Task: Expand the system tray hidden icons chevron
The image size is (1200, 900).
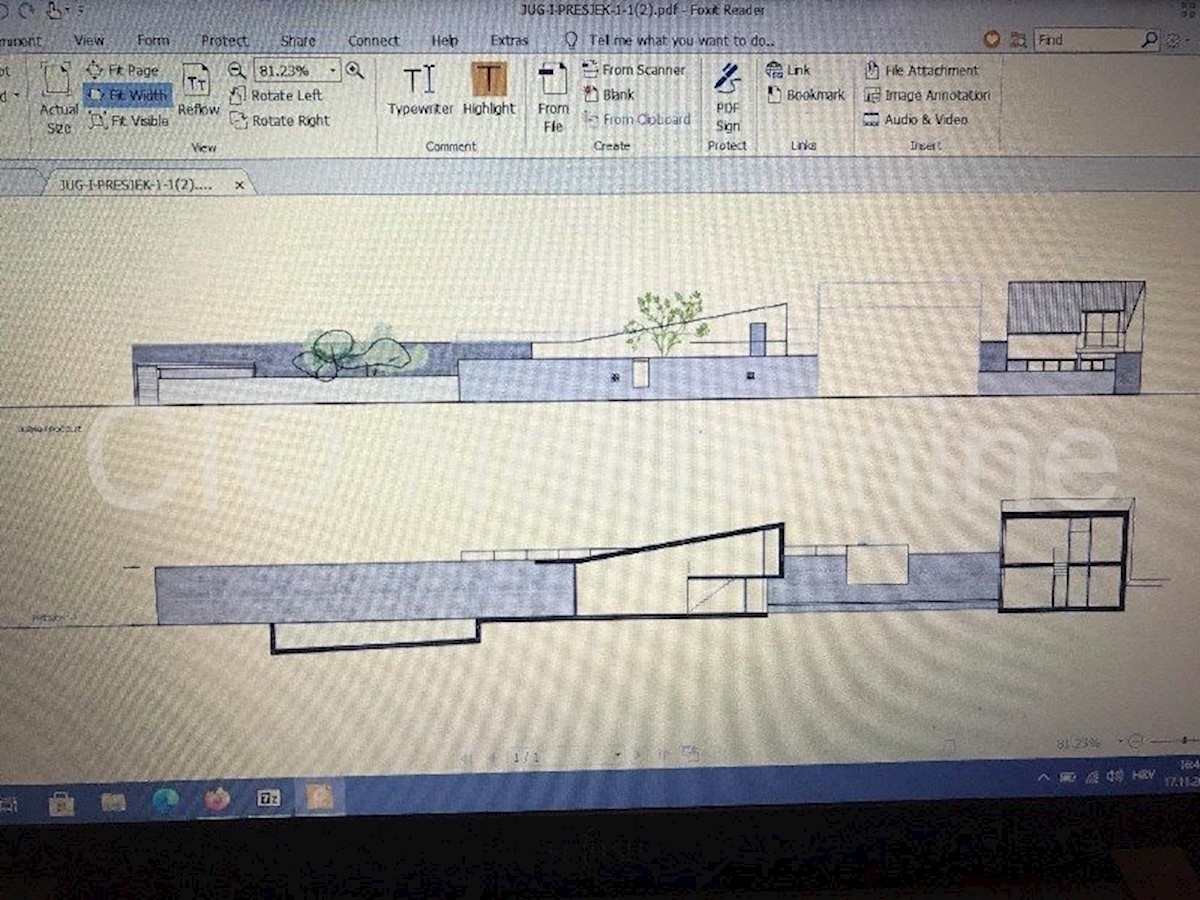Action: pyautogui.click(x=1043, y=777)
